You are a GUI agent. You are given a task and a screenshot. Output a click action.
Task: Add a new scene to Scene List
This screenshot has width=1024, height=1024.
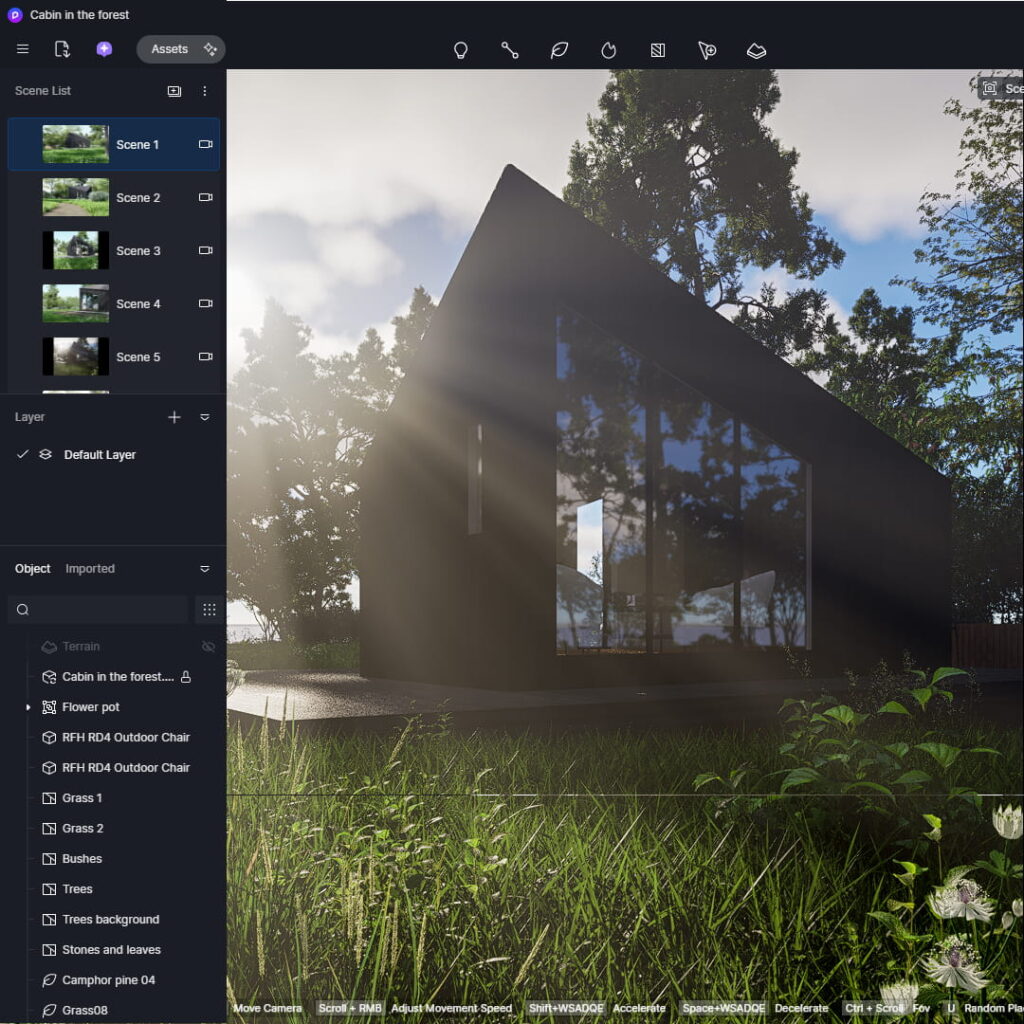(x=174, y=91)
